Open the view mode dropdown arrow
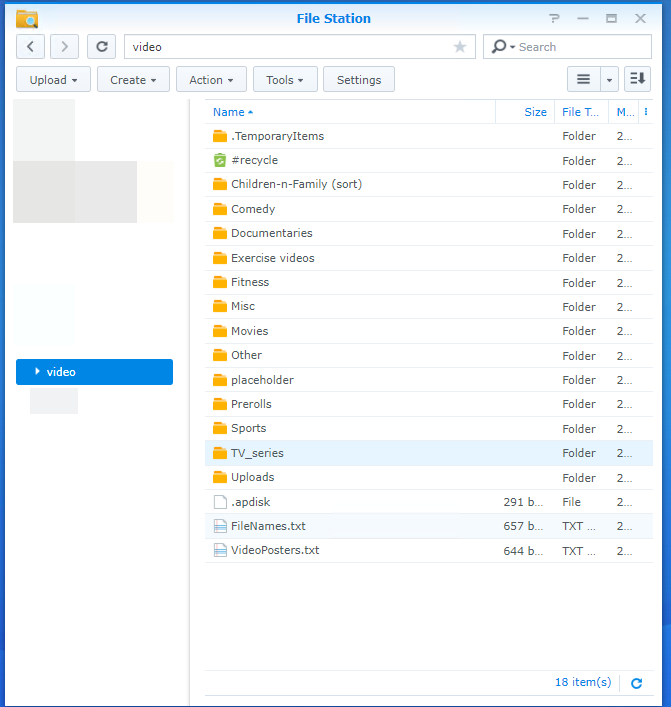 609,79
